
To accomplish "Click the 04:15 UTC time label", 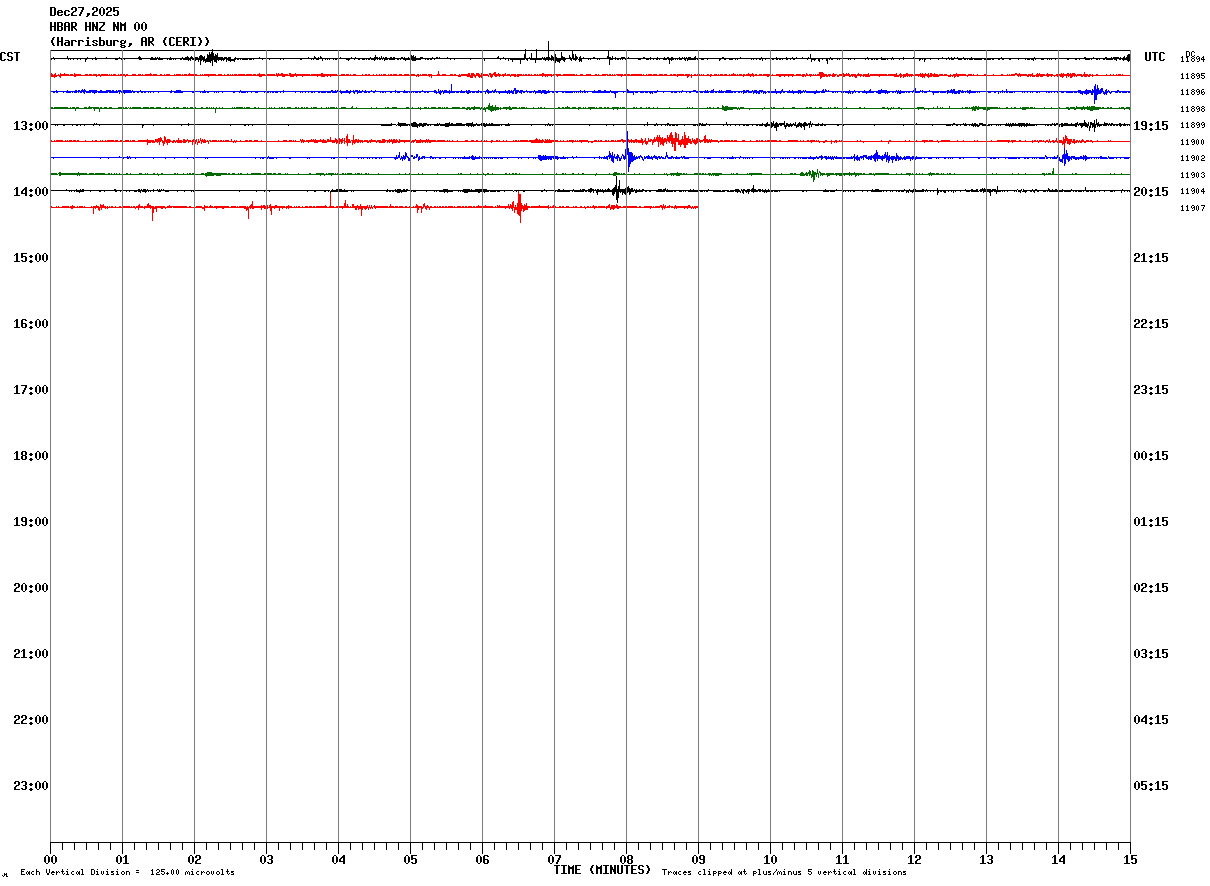I will point(1151,720).
